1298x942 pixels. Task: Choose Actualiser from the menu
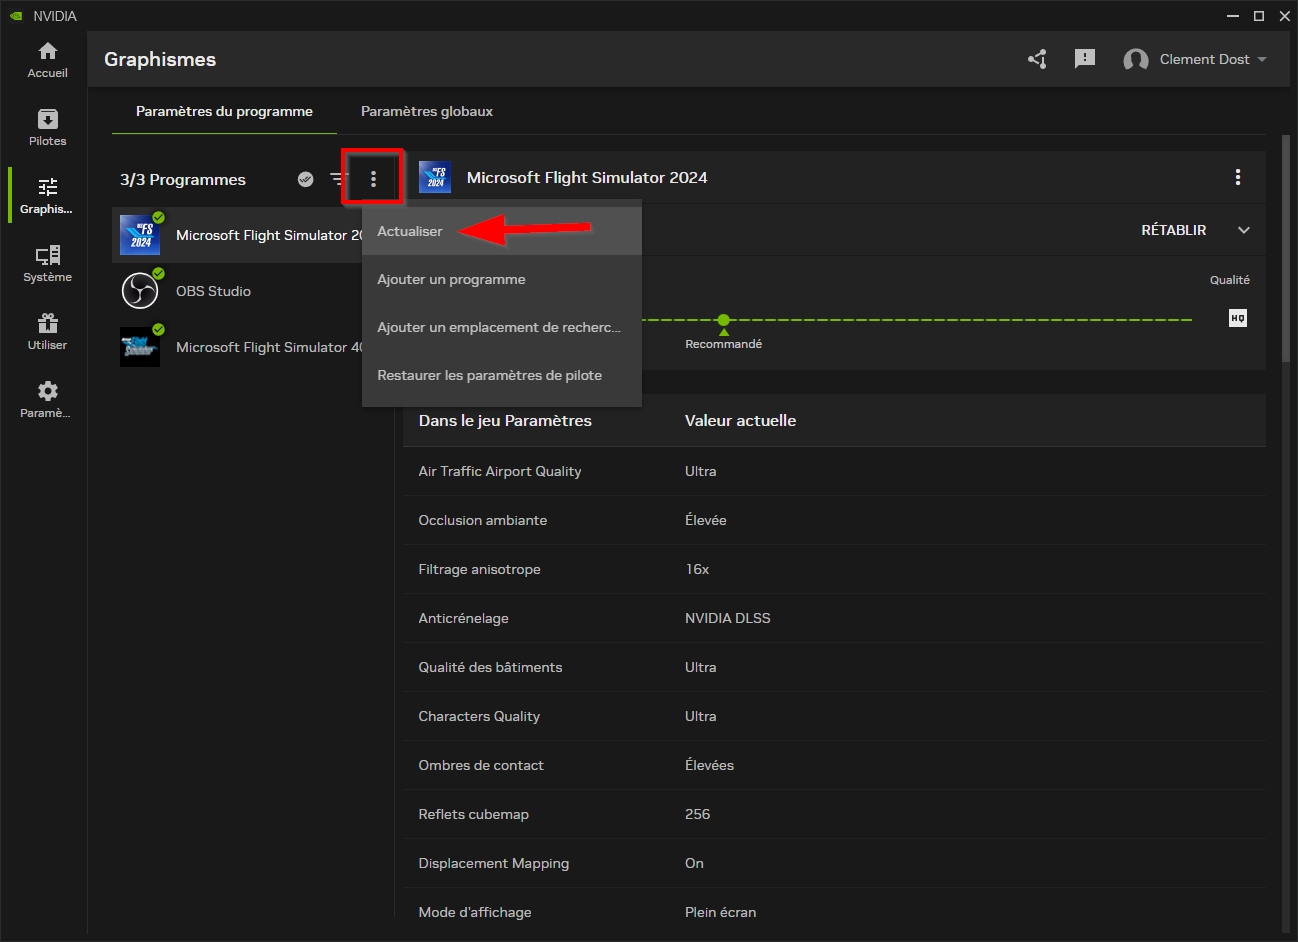(502, 231)
